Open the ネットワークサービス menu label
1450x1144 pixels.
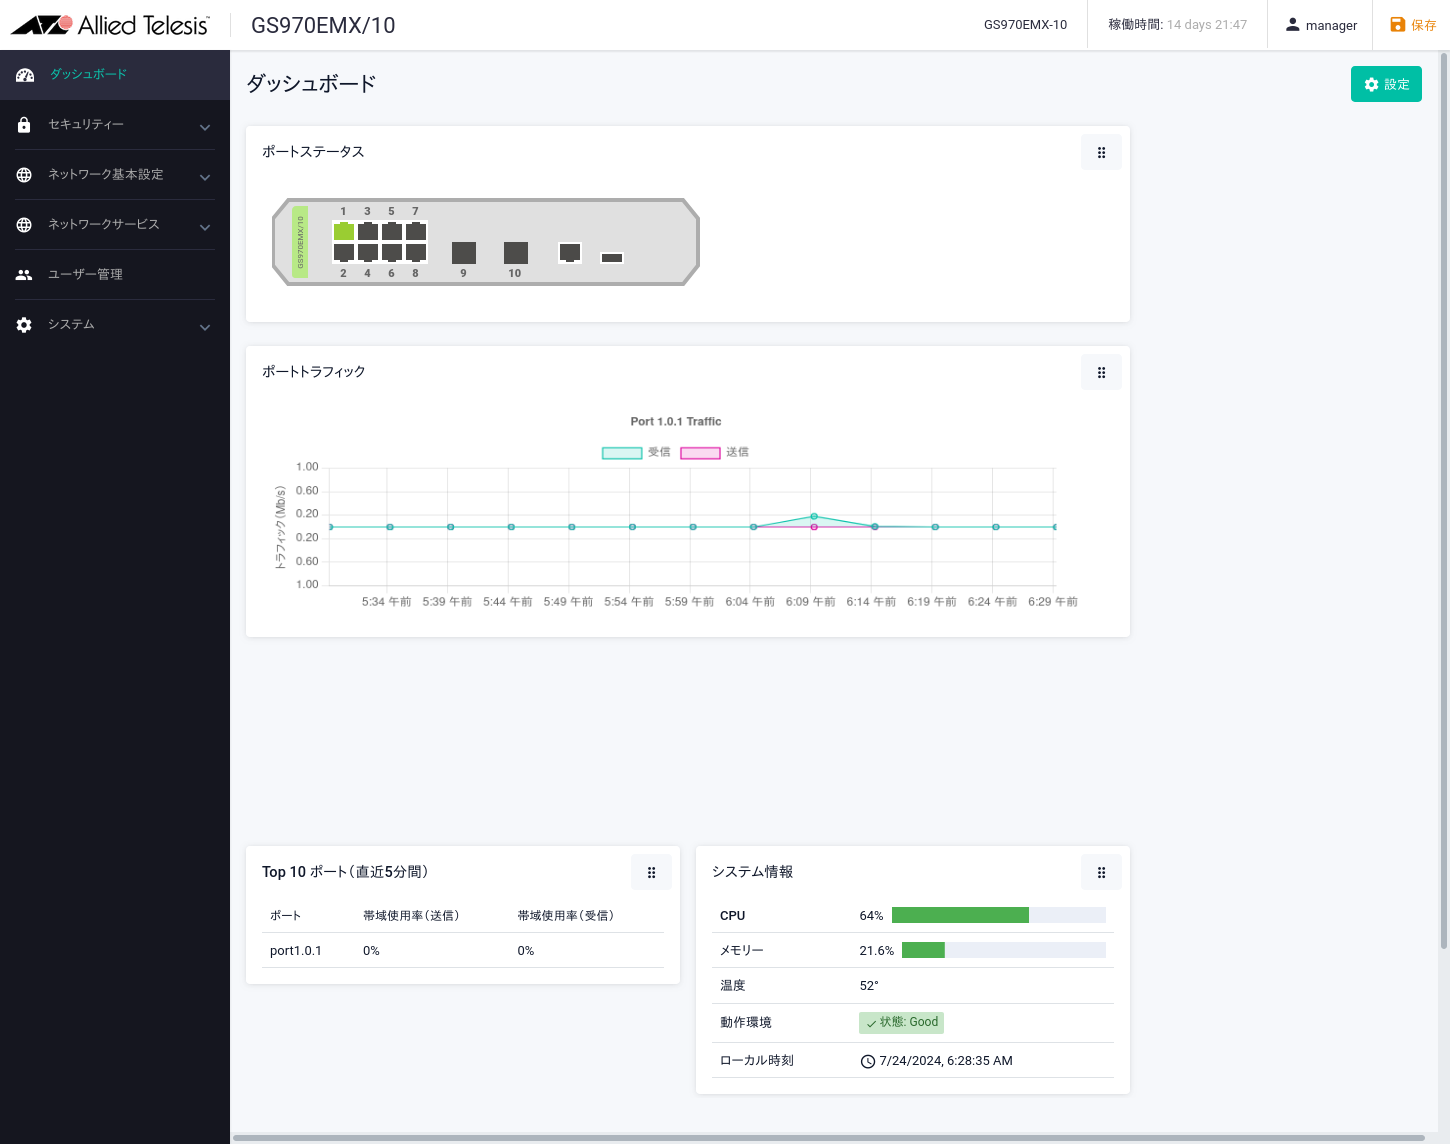coord(104,225)
